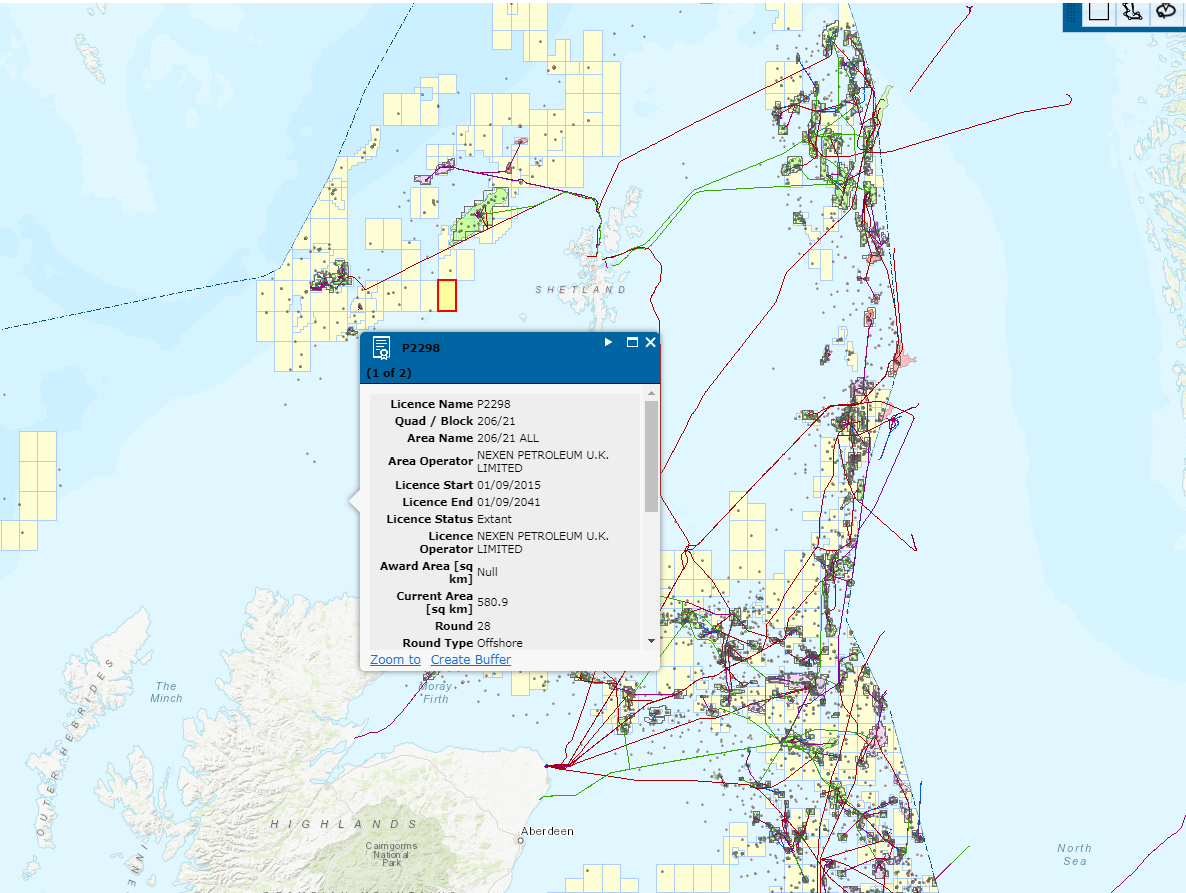Open the Create Buffer link
The image size is (1186, 893).
pyautogui.click(x=471, y=659)
